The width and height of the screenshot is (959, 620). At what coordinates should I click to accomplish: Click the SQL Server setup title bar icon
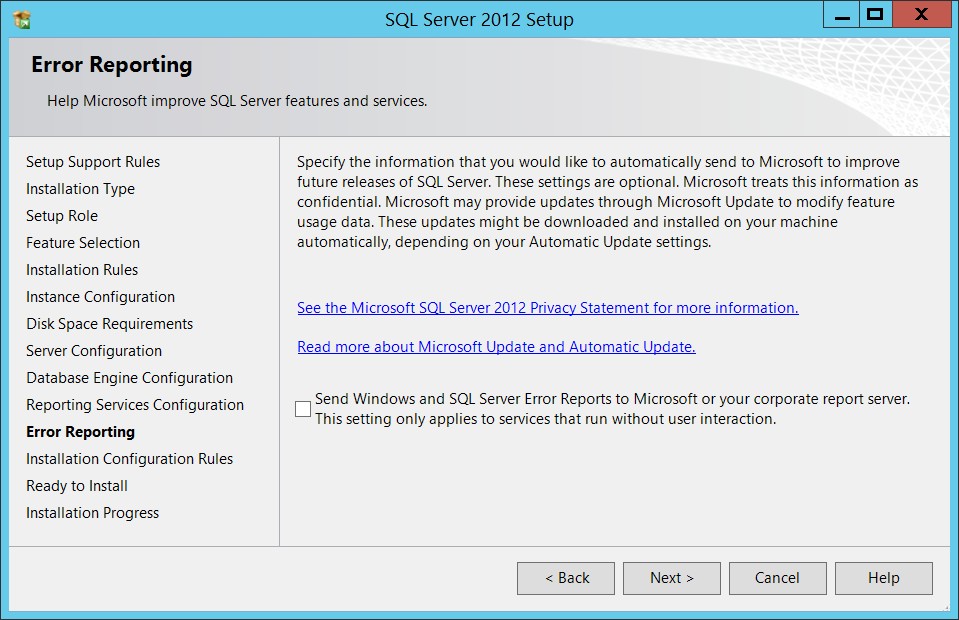coord(22,20)
